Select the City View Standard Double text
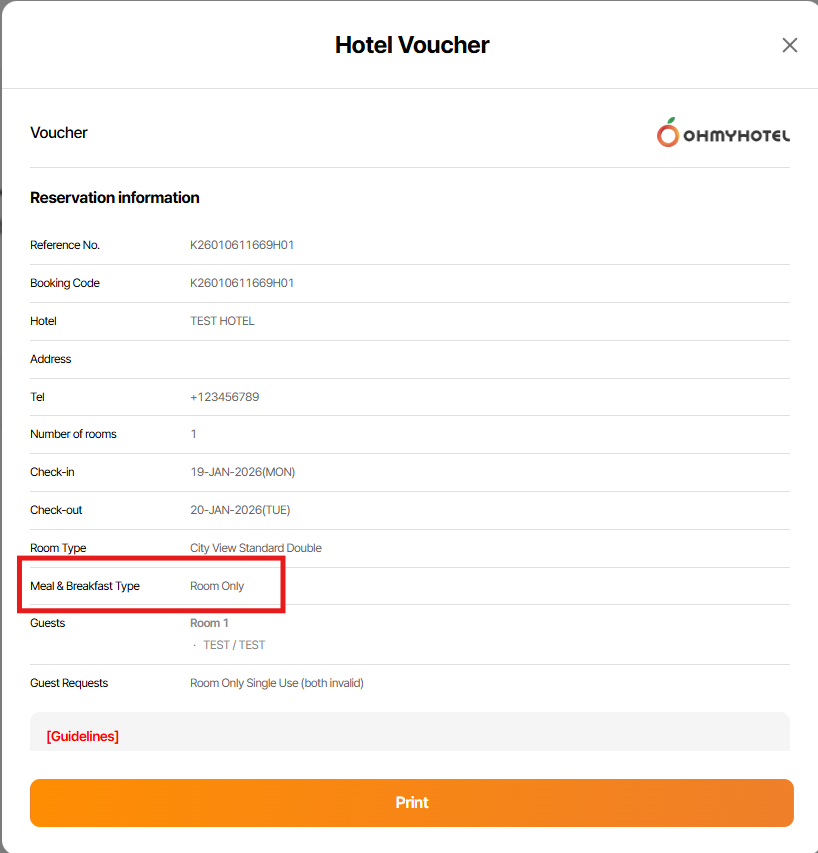Viewport: 818px width, 853px height. (256, 548)
